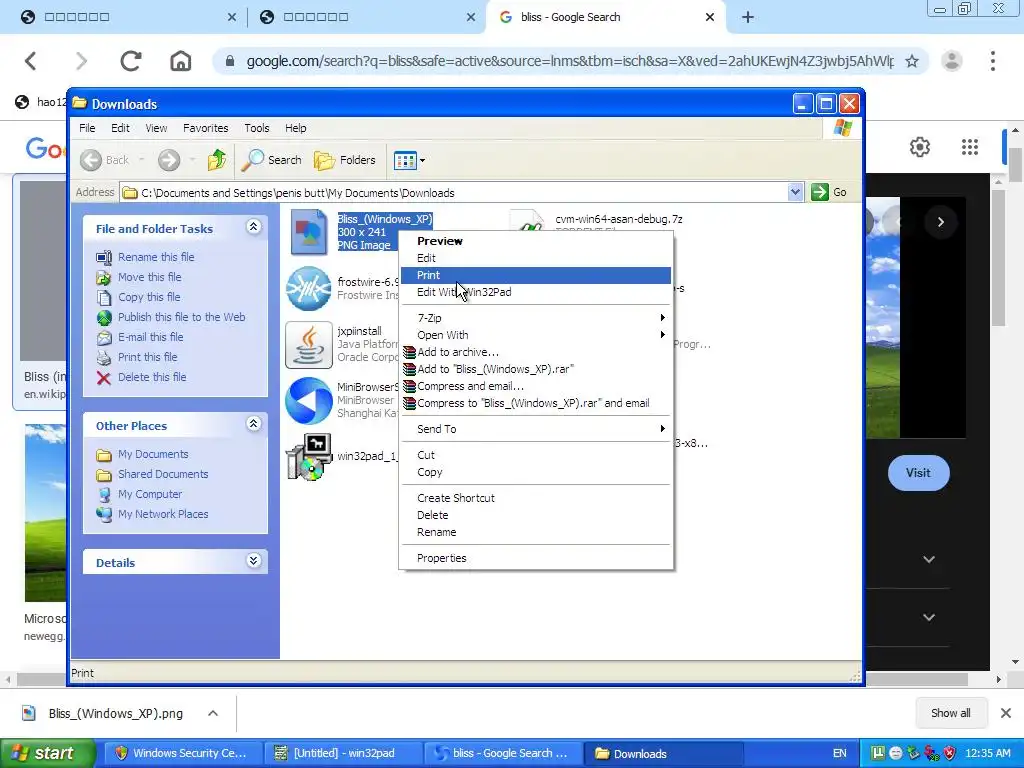Image resolution: width=1024 pixels, height=768 pixels.
Task: Toggle the Folders pane button
Action: (x=345, y=159)
